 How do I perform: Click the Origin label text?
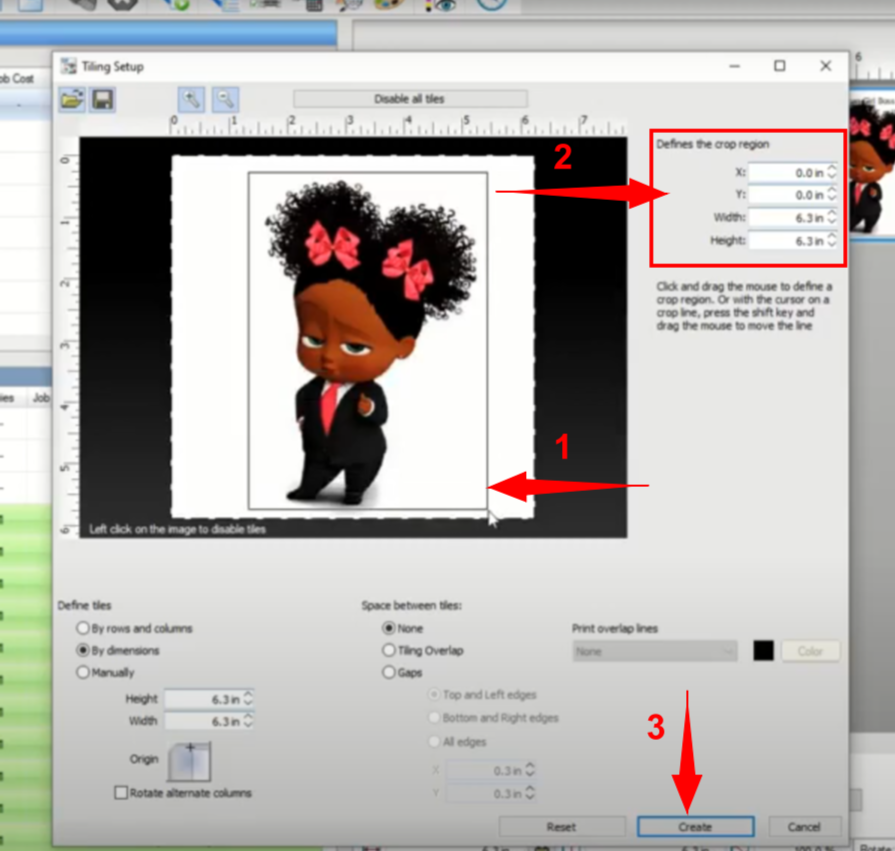(x=144, y=759)
